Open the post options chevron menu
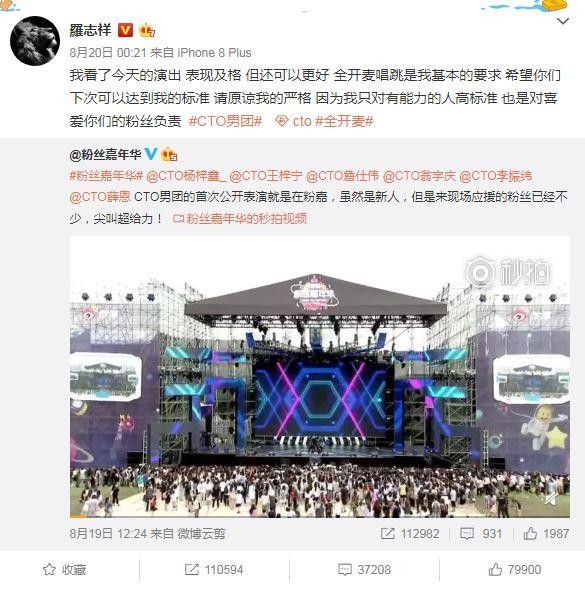585x589 pixels. (x=562, y=21)
